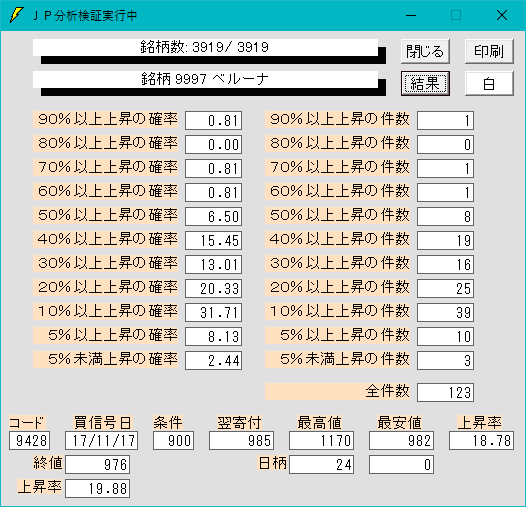Select the 最高値 field showing 1170
This screenshot has width=526, height=507.
coord(321,440)
